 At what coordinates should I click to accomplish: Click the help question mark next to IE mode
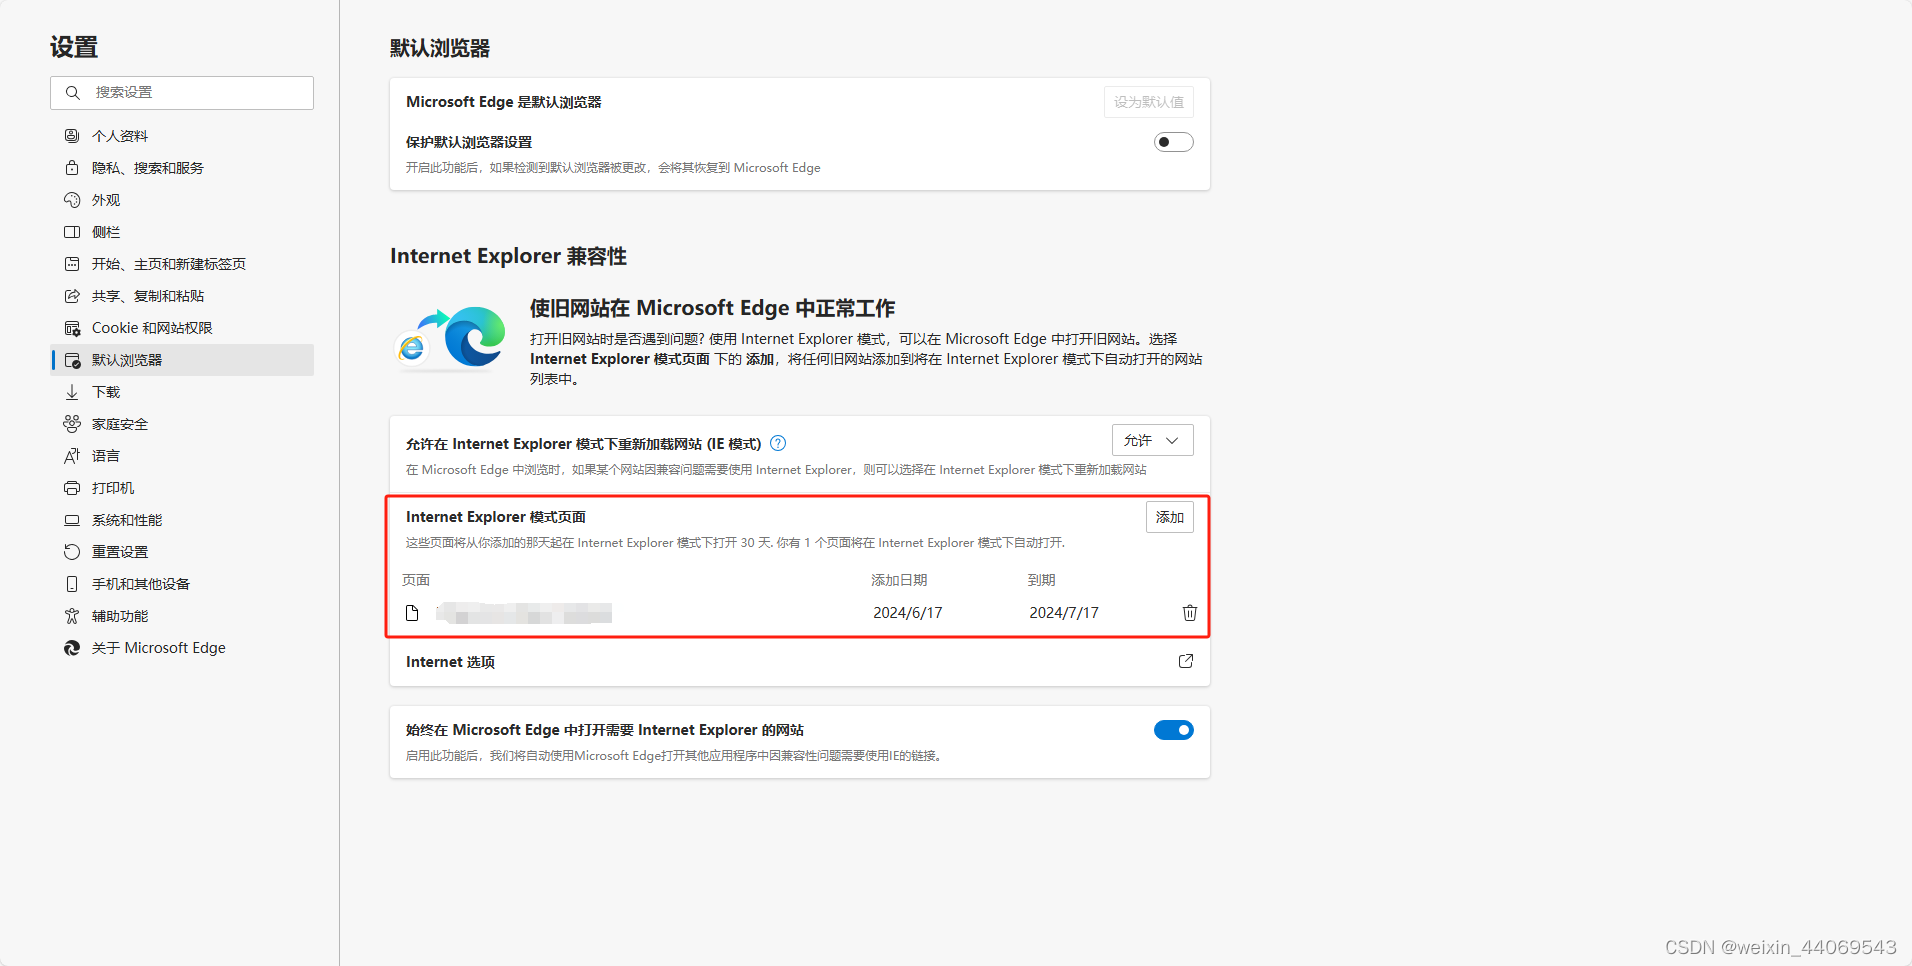coord(778,443)
